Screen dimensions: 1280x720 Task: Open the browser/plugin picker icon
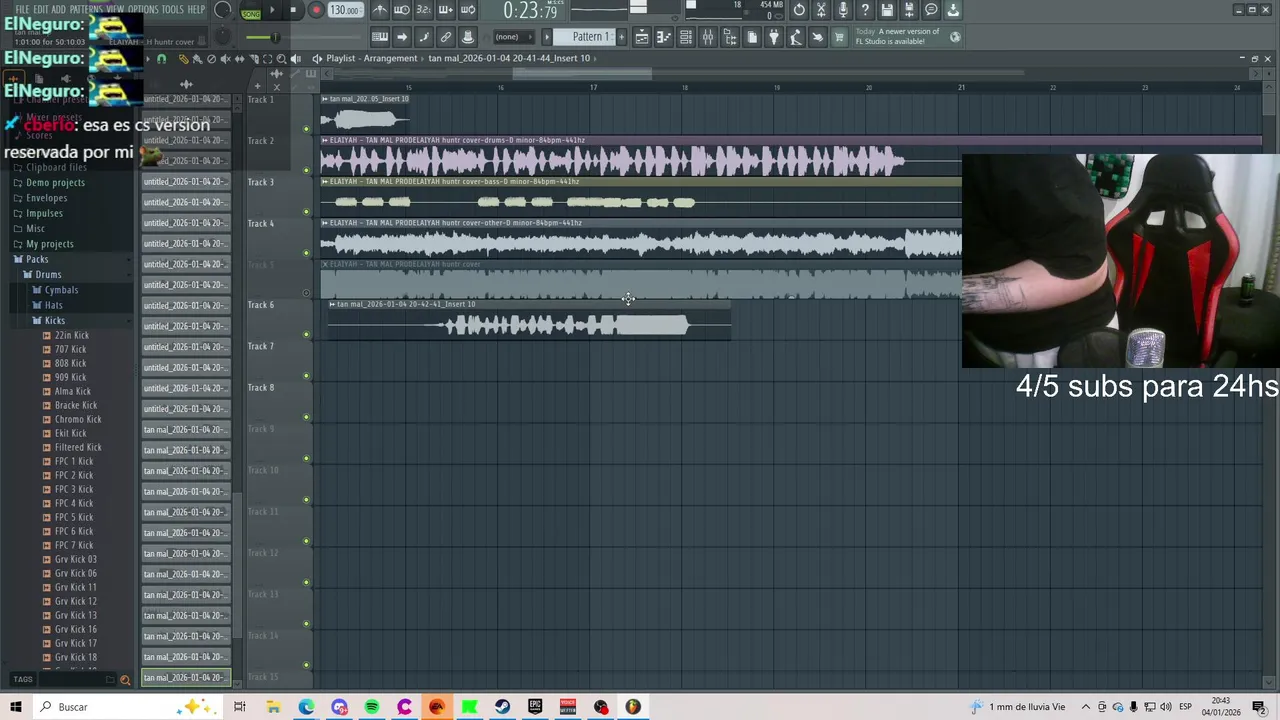[x=730, y=37]
